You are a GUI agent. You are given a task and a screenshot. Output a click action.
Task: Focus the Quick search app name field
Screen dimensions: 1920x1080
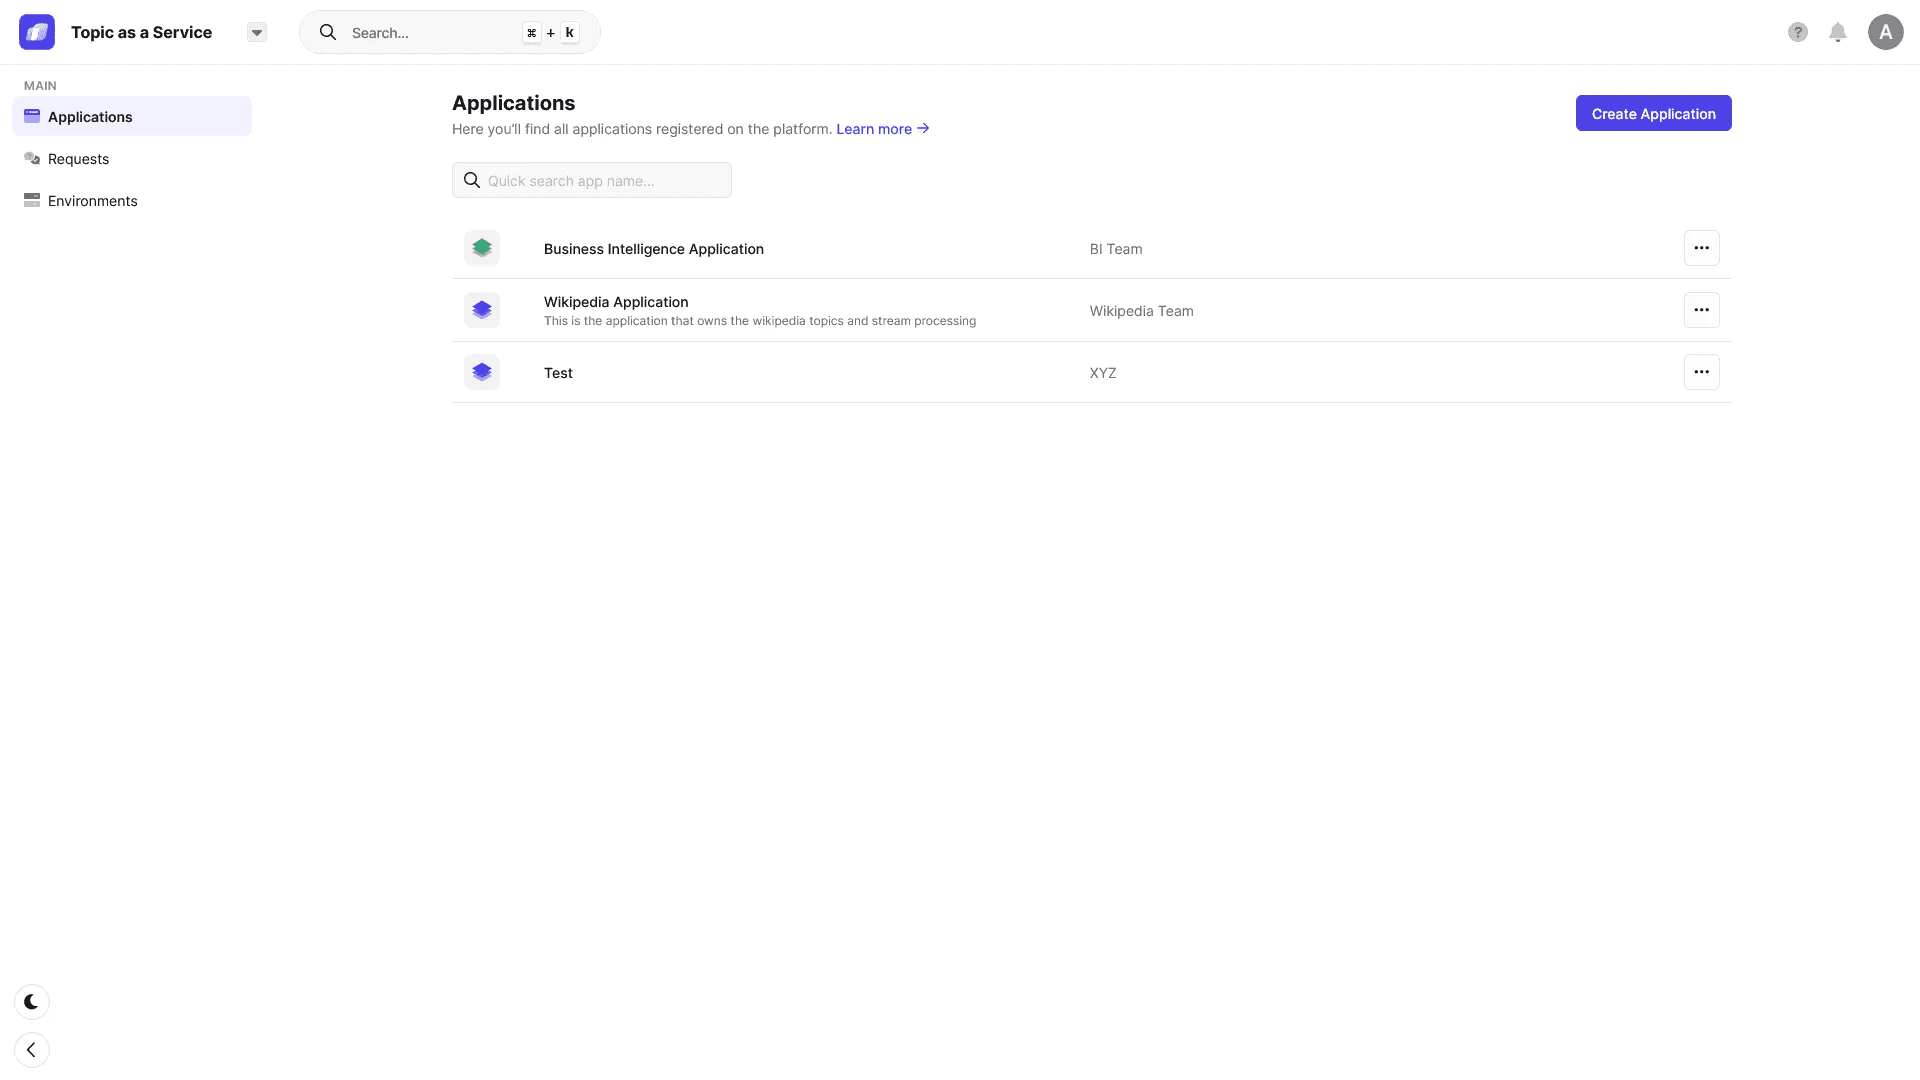pyautogui.click(x=600, y=181)
